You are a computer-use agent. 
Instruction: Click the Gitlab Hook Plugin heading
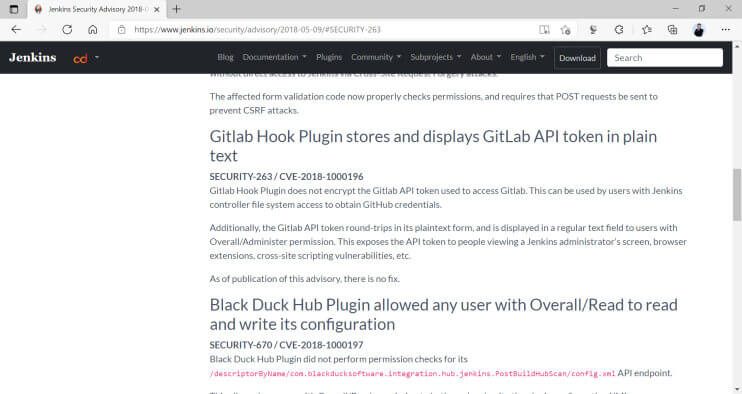[433, 146]
